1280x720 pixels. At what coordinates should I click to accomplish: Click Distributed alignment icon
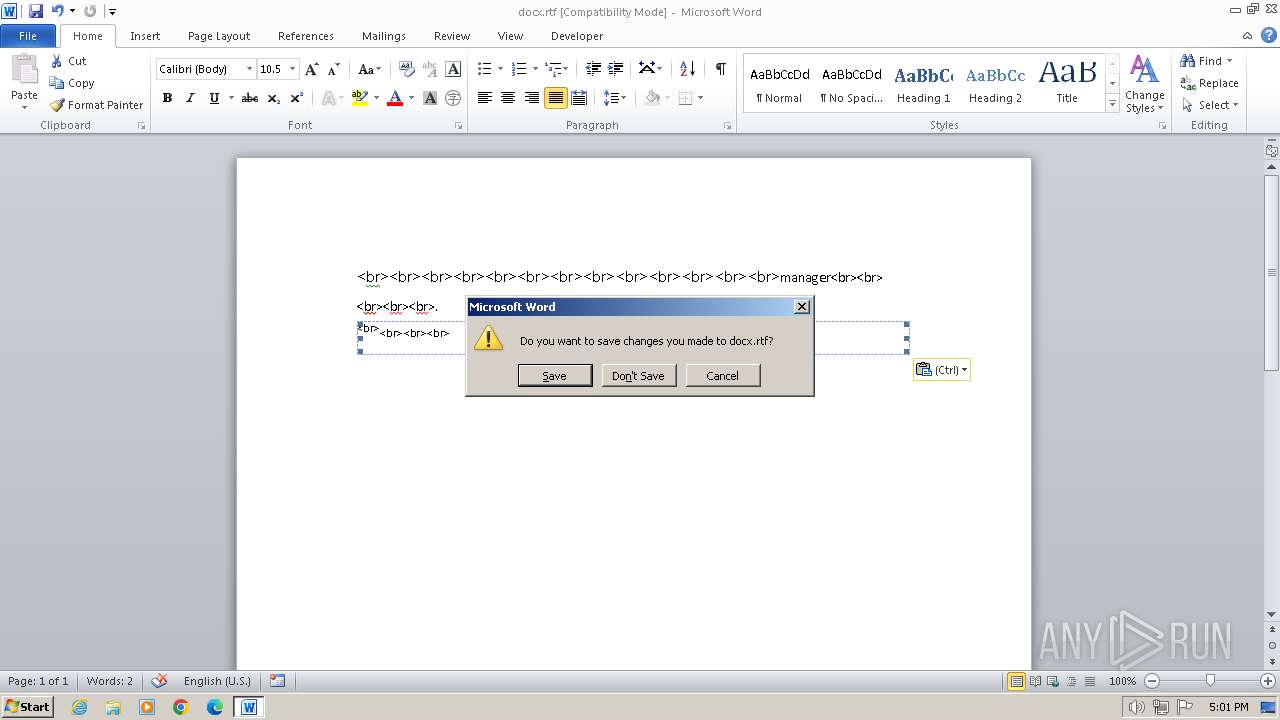(x=578, y=98)
